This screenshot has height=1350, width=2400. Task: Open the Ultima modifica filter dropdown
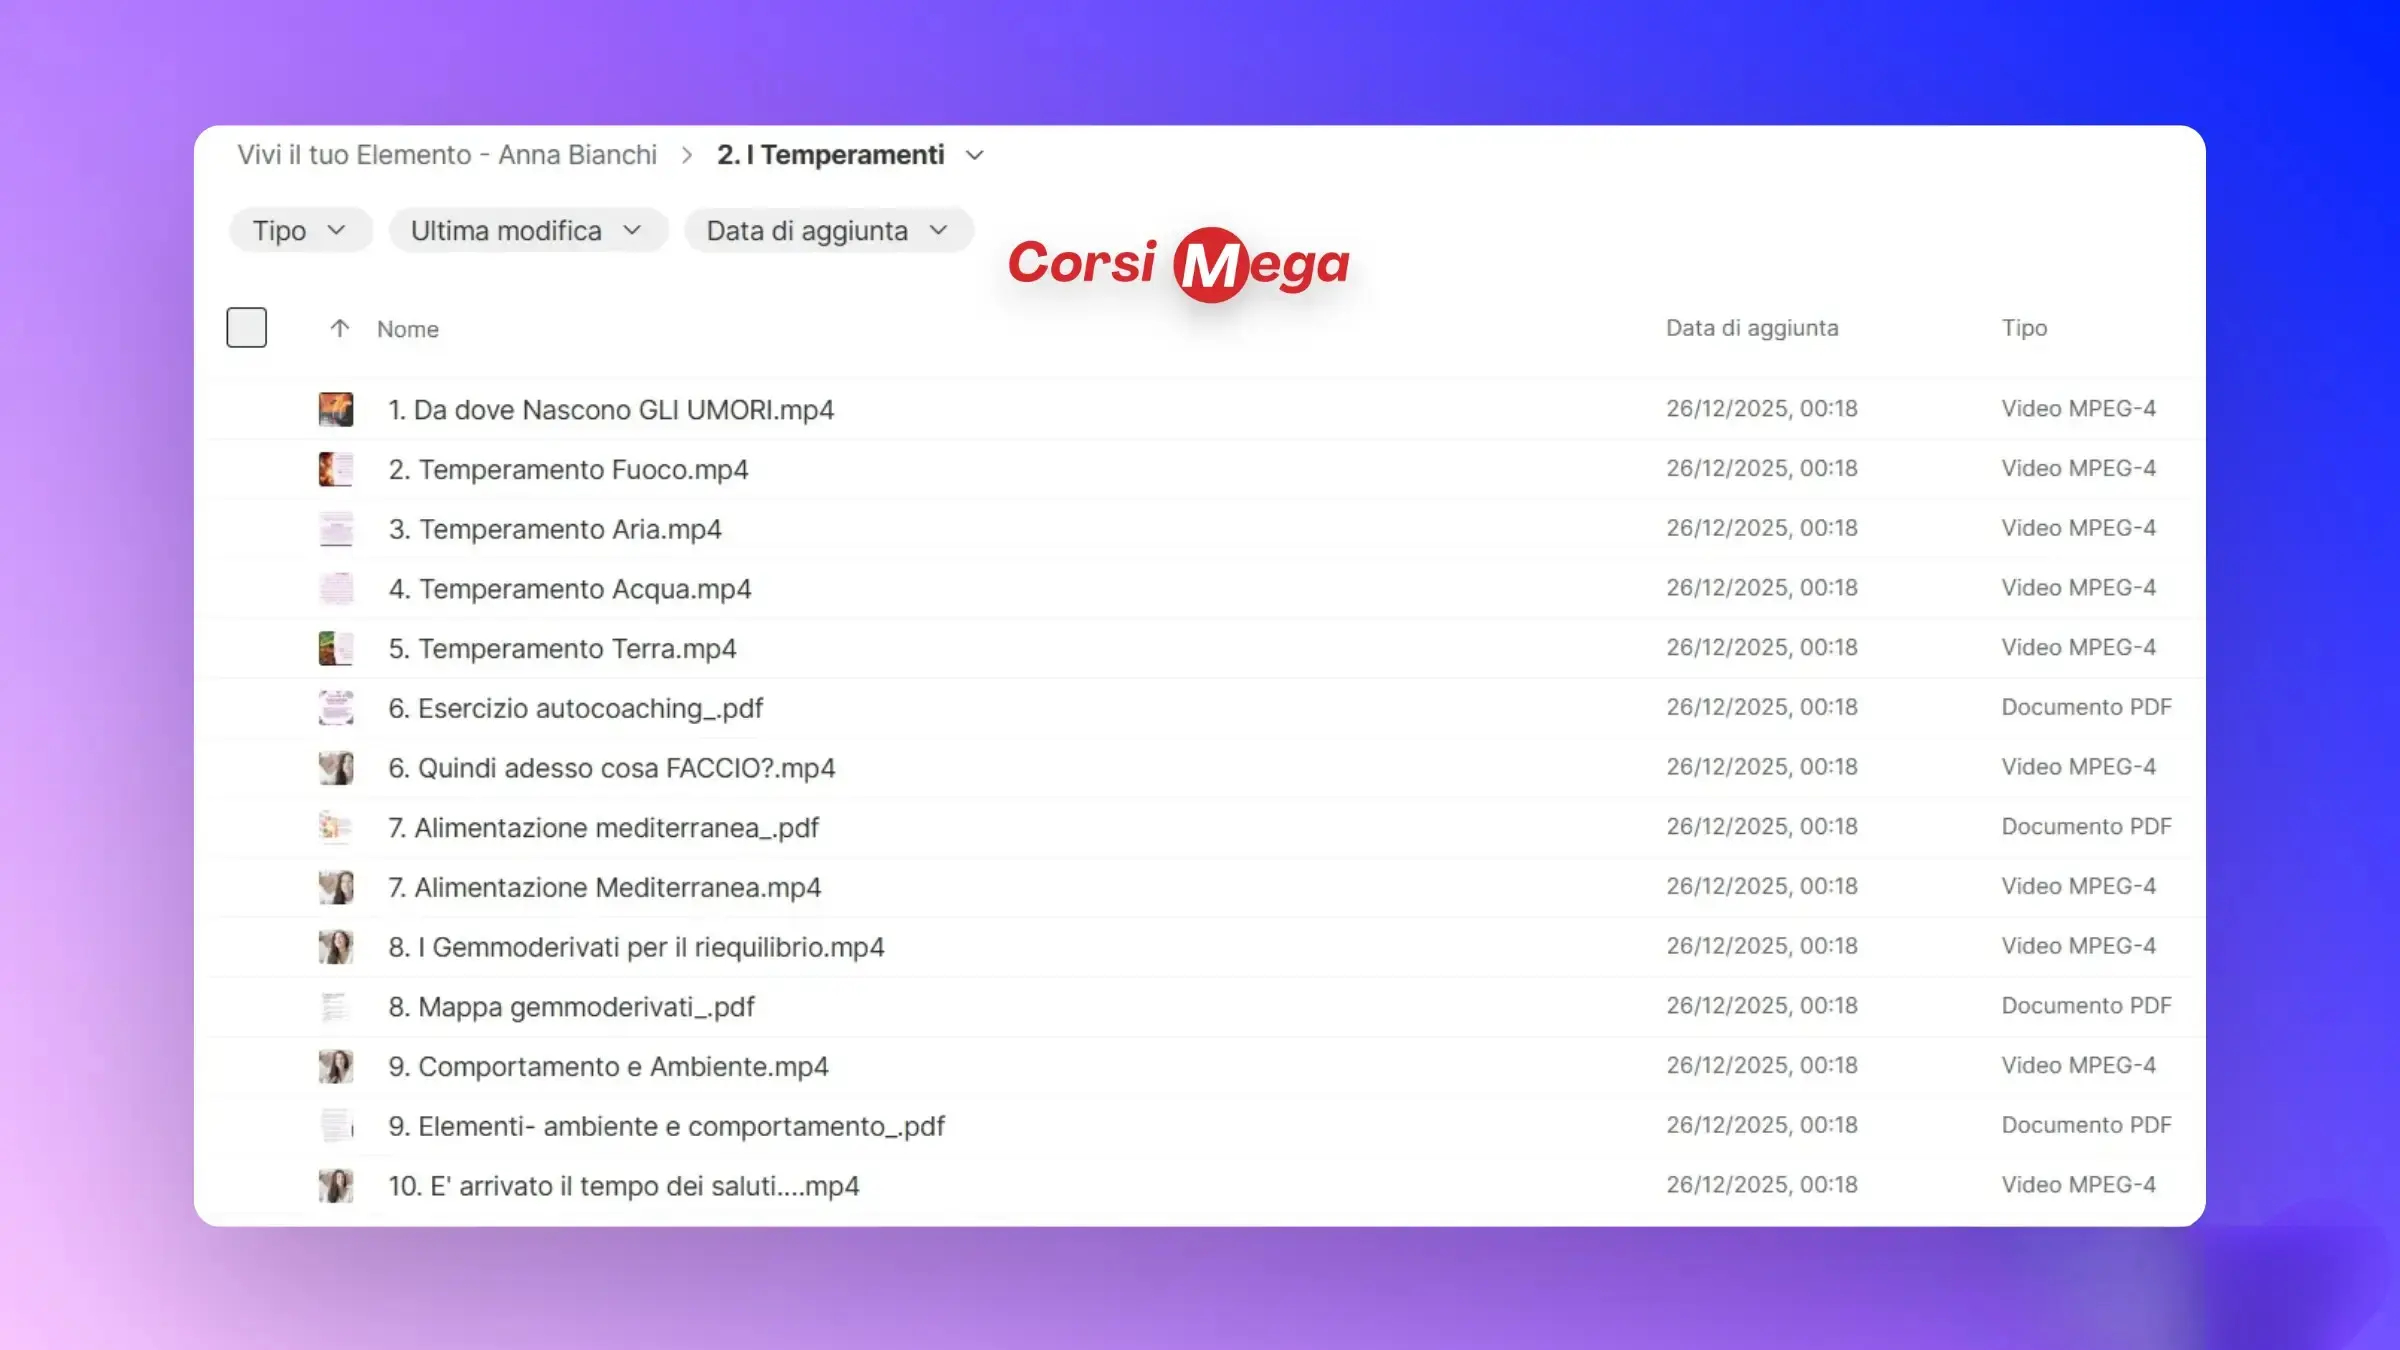click(x=527, y=231)
